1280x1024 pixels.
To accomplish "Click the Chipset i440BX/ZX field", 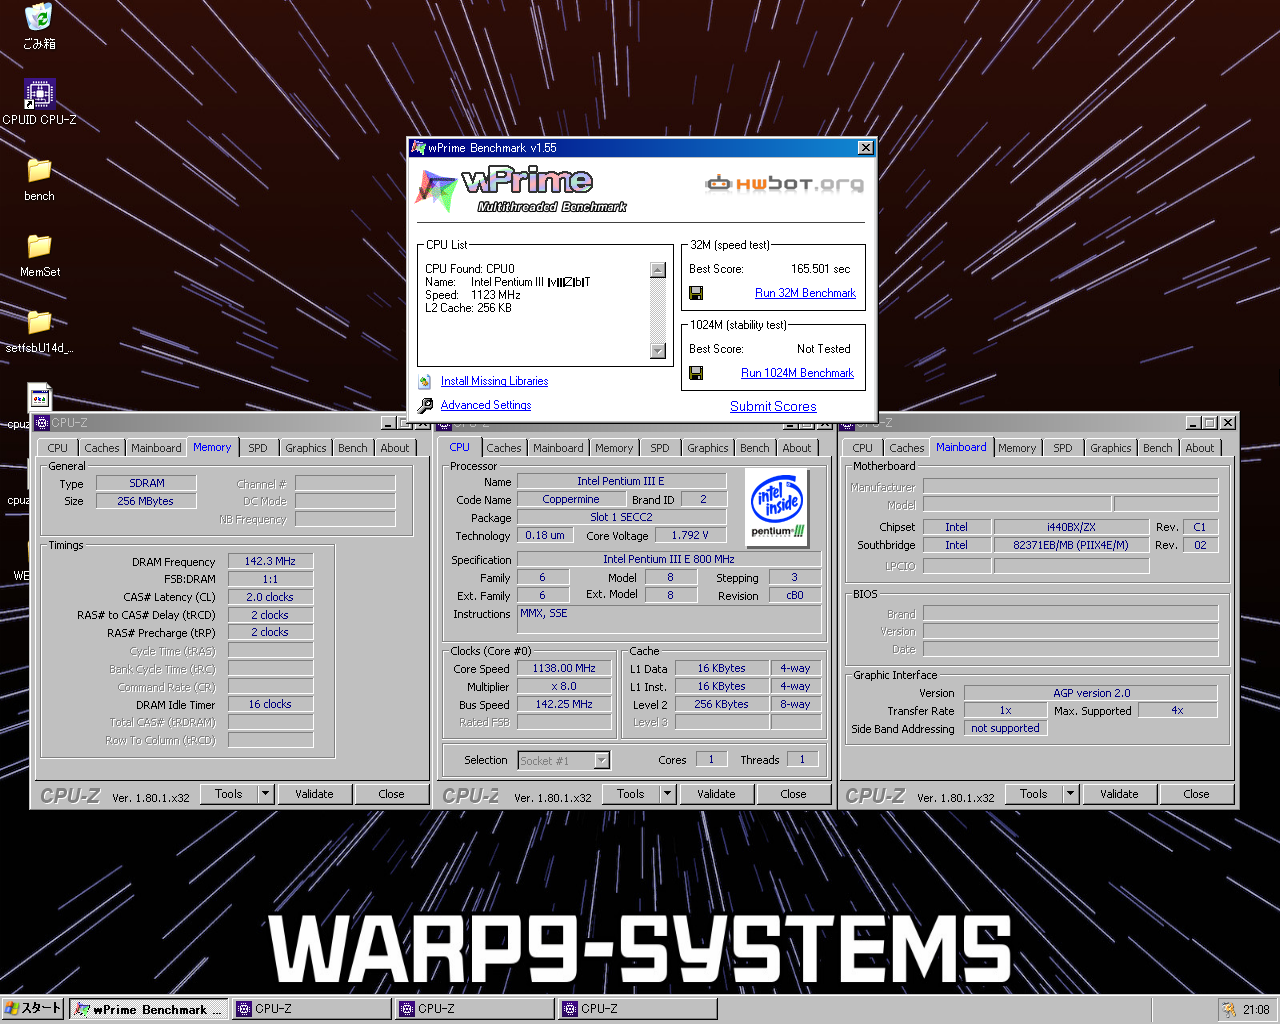I will (x=1071, y=527).
